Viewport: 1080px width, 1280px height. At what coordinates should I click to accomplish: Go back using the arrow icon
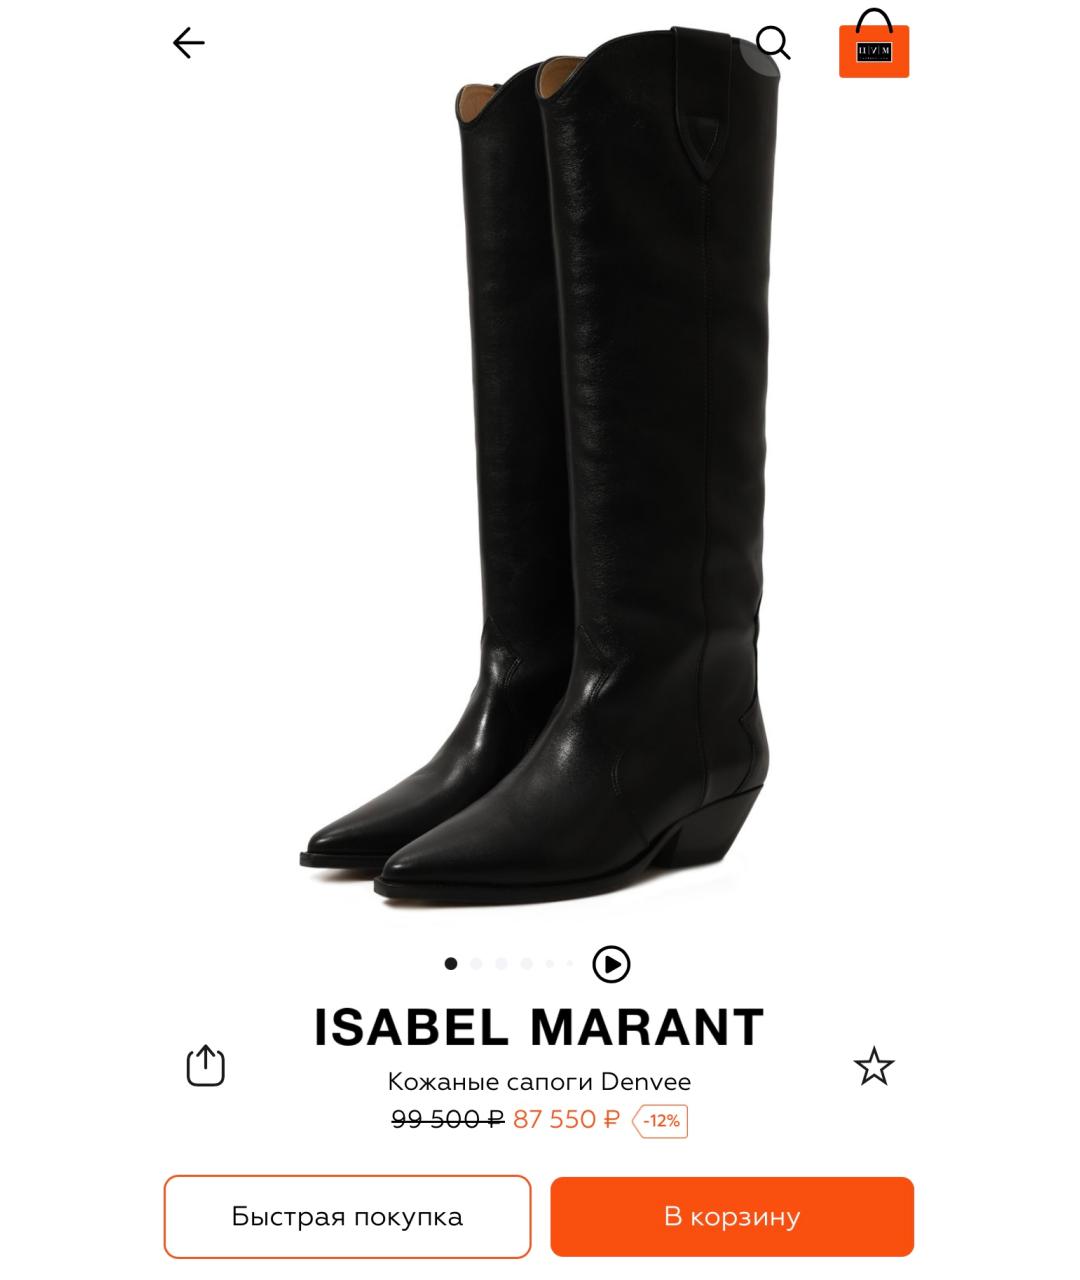click(188, 43)
